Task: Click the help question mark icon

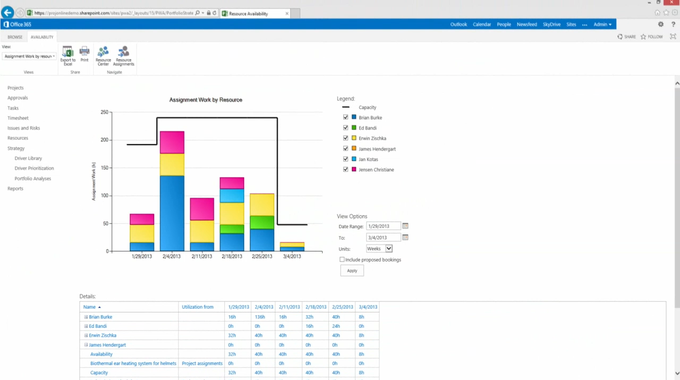Action: [673, 24]
